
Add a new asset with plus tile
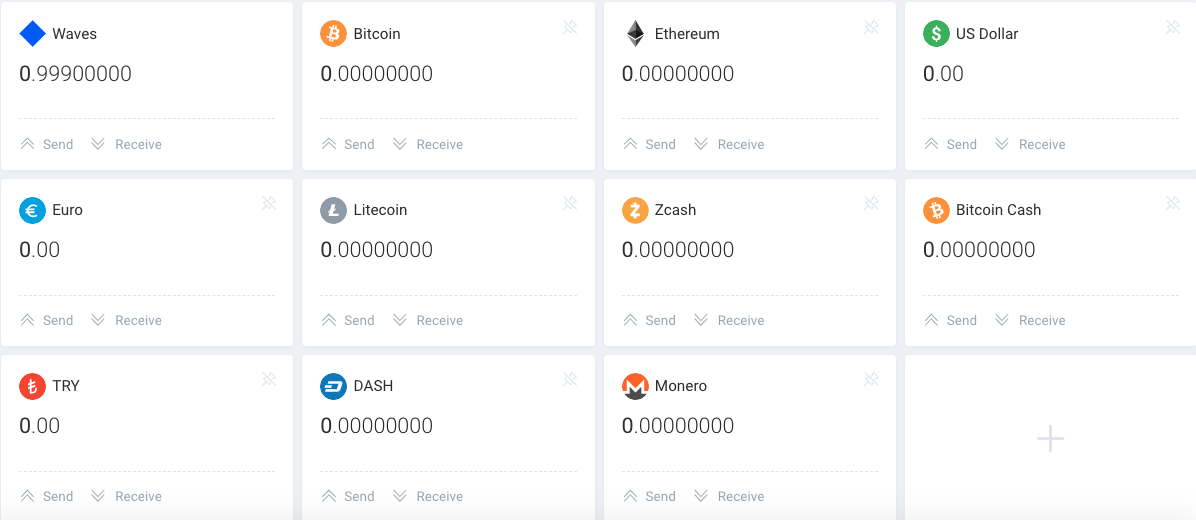pyautogui.click(x=1050, y=438)
